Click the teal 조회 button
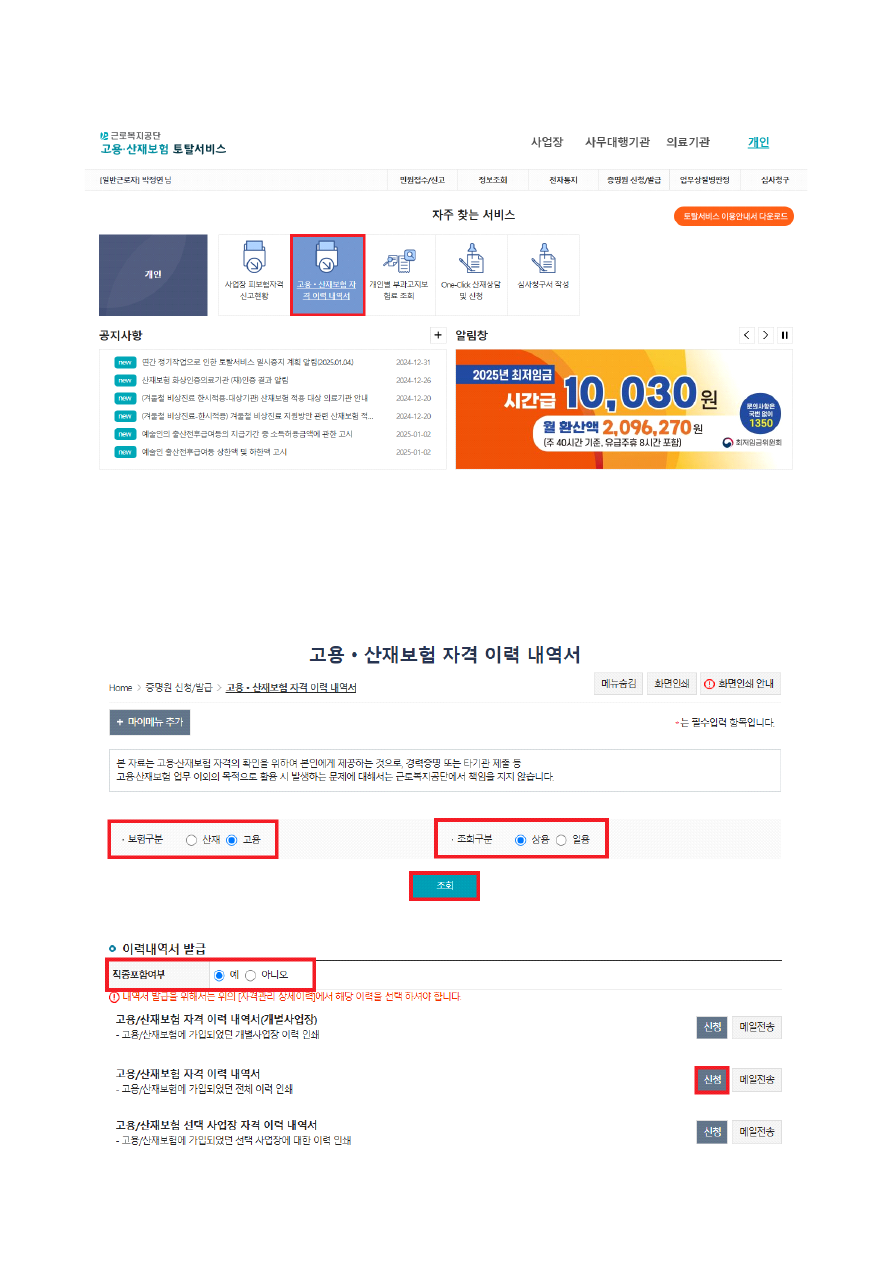The height and width of the screenshot is (1262, 893). point(445,886)
